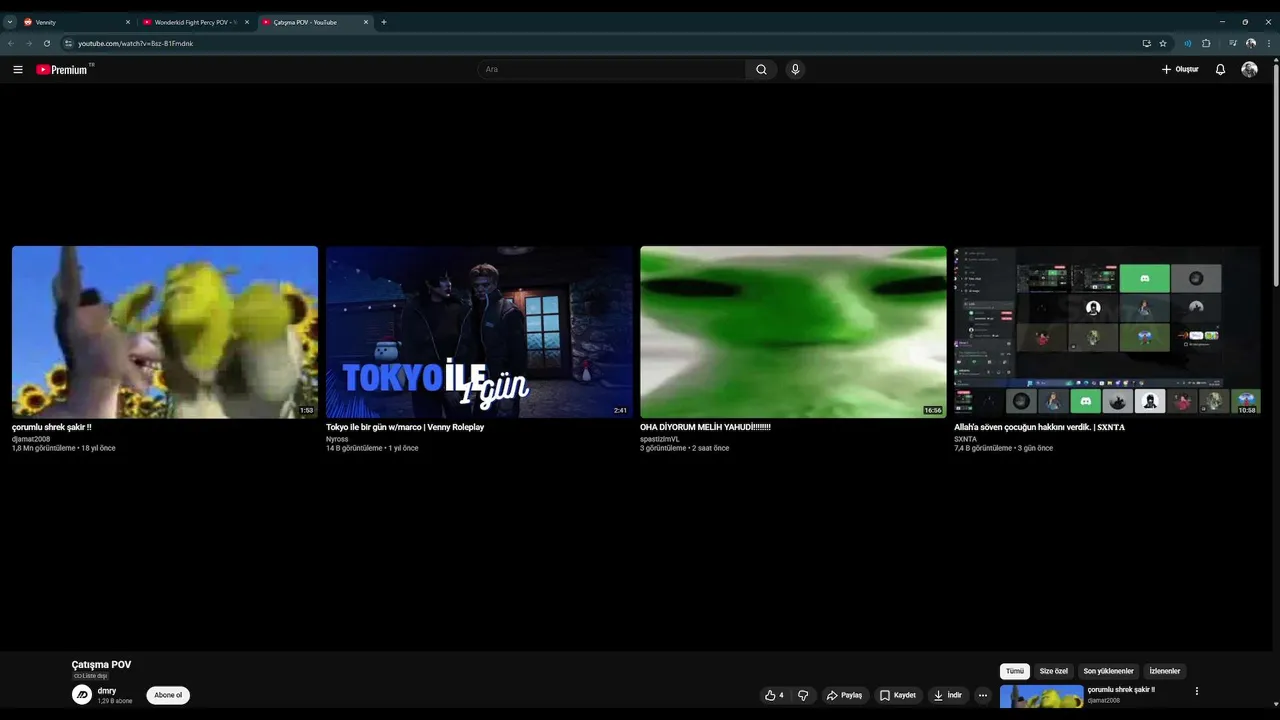Click the search magnifier button
The height and width of the screenshot is (720, 1280).
point(761,69)
